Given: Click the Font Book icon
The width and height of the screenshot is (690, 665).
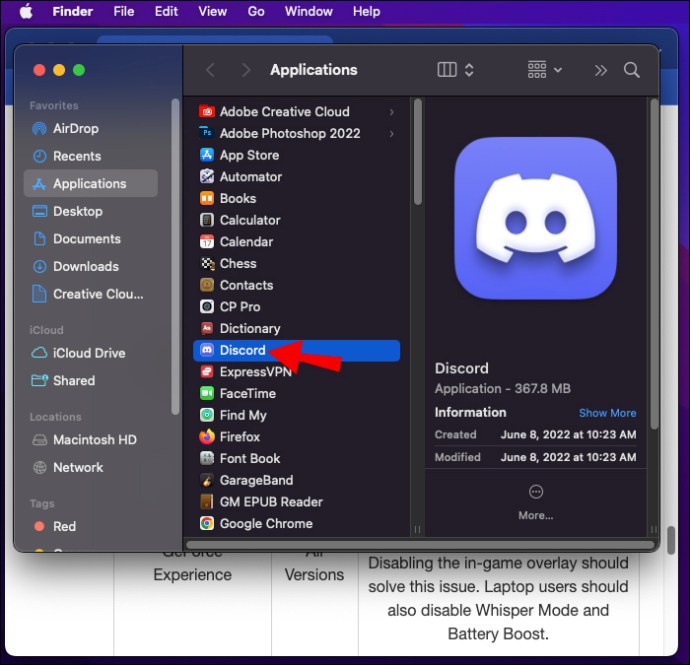Looking at the screenshot, I should coord(207,458).
